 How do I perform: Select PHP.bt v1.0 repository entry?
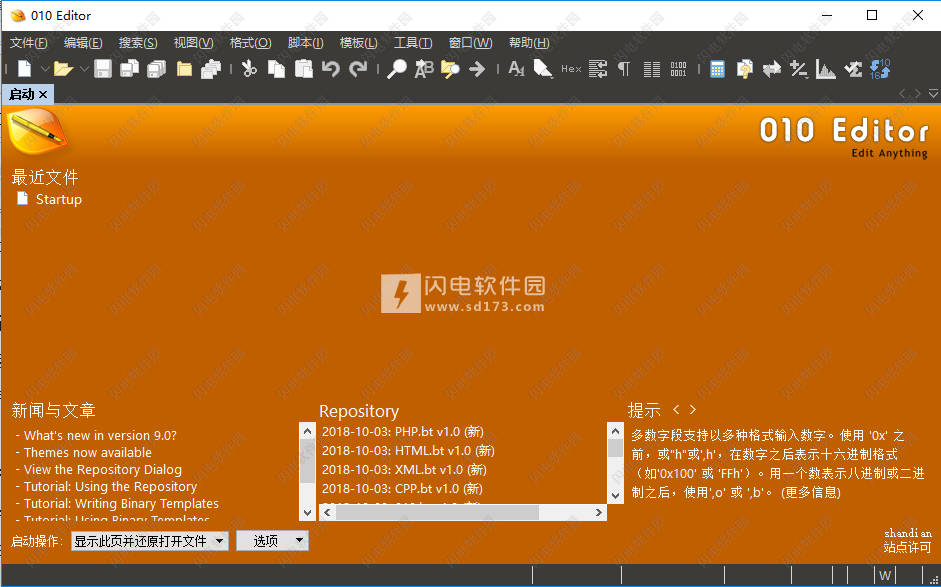[x=403, y=432]
